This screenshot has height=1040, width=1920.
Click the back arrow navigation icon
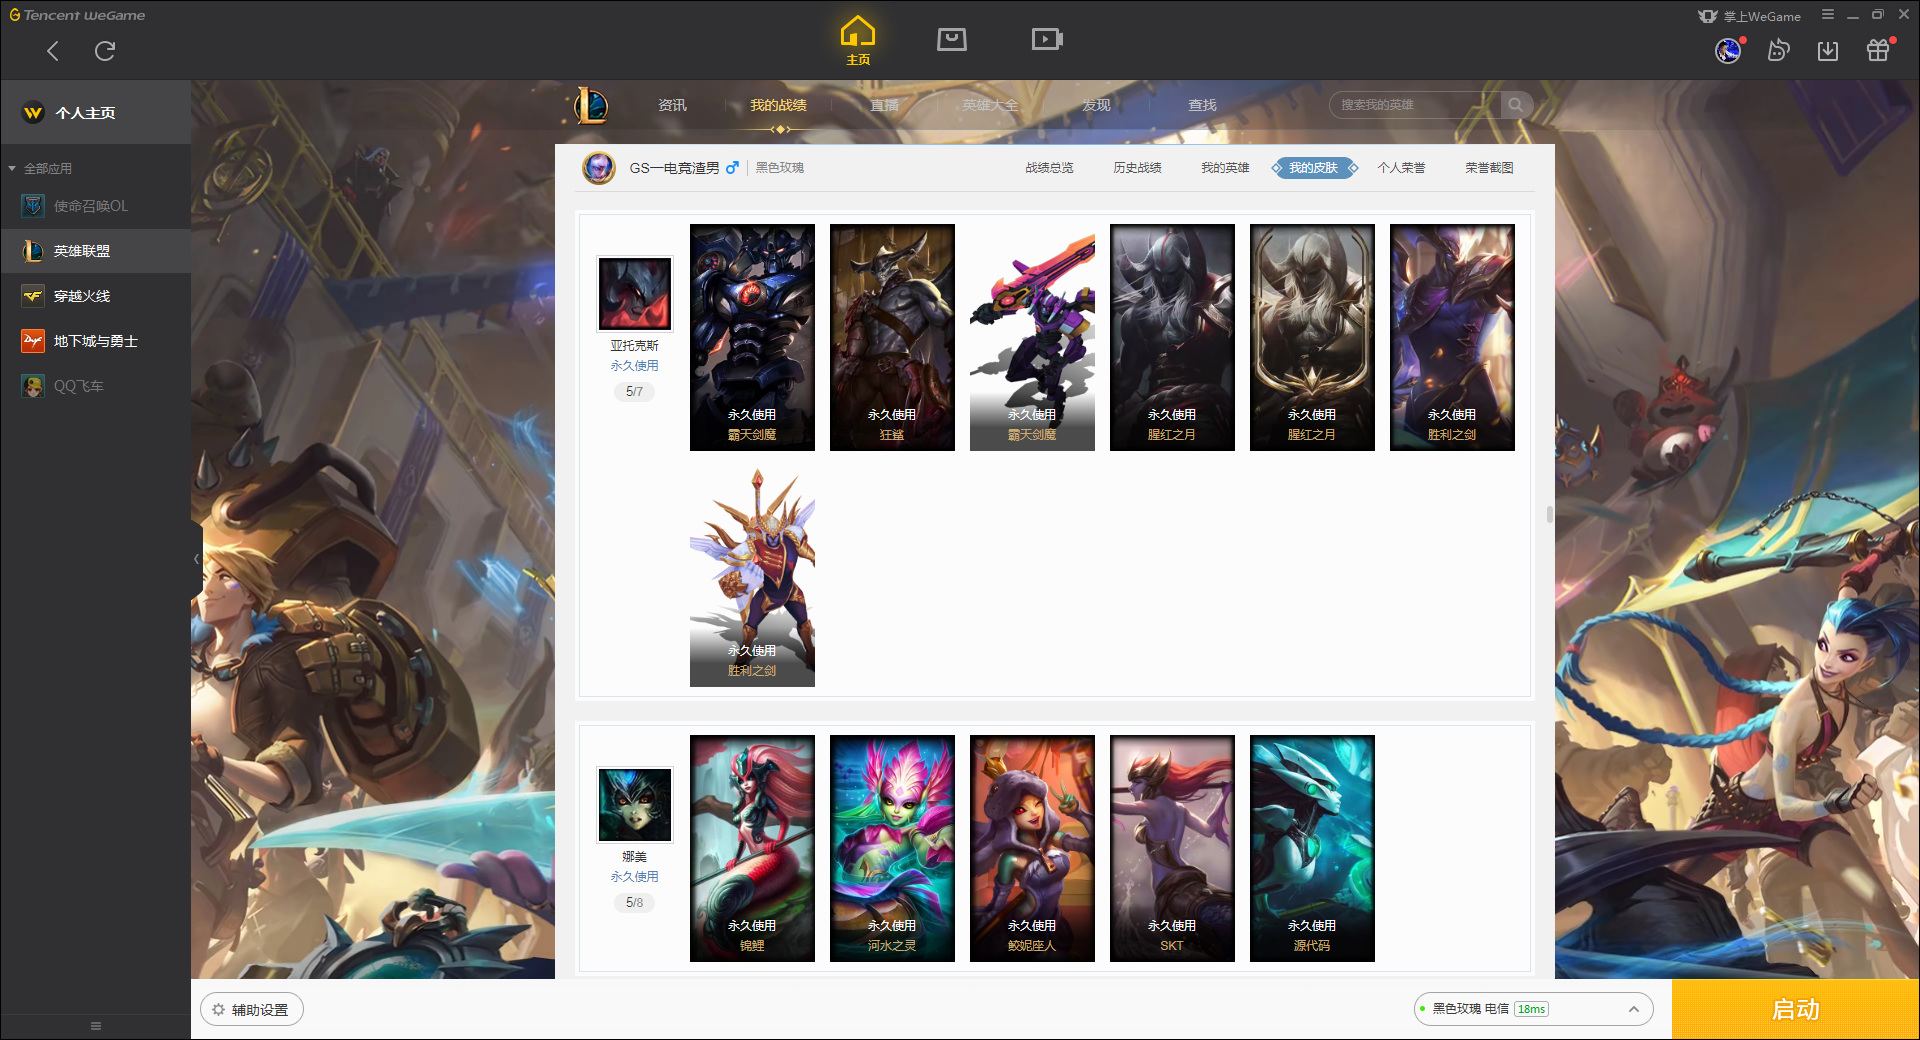[53, 51]
